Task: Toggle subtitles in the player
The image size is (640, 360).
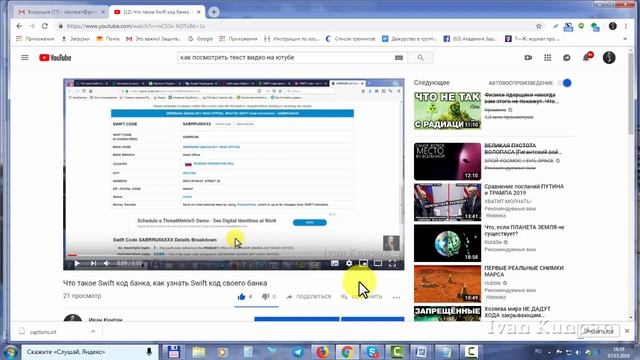Action: click(335, 263)
